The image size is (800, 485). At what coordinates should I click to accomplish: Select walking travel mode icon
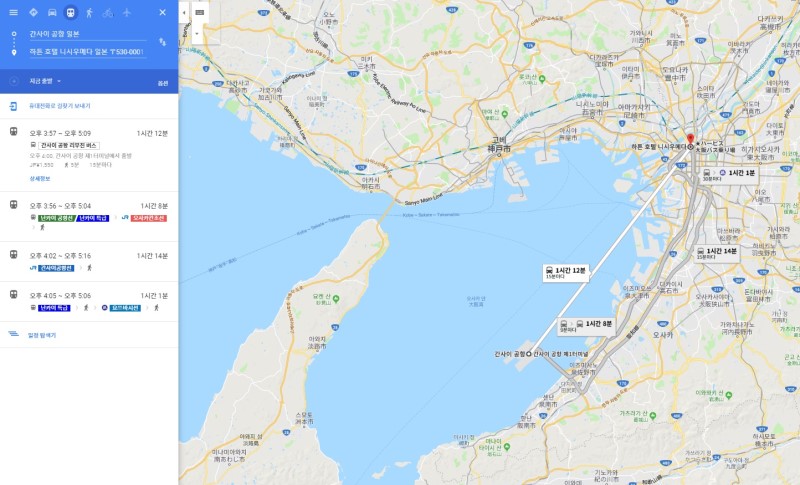pyautogui.click(x=89, y=12)
